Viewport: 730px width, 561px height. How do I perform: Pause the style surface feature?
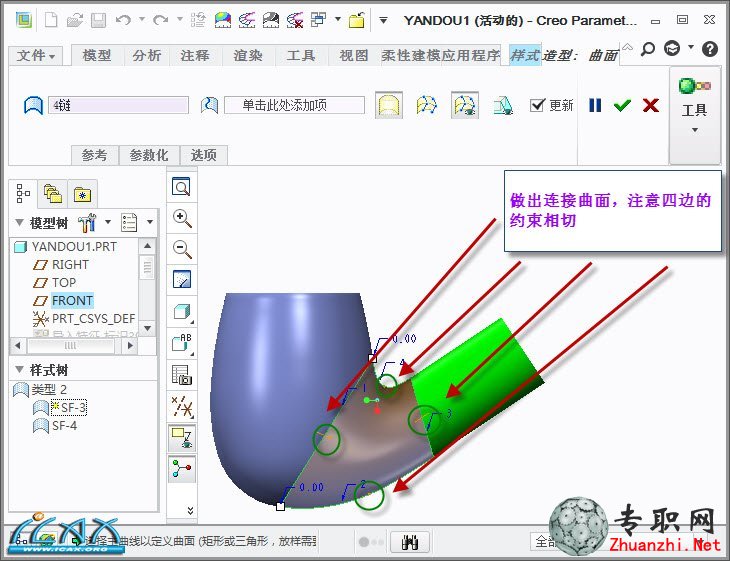595,105
